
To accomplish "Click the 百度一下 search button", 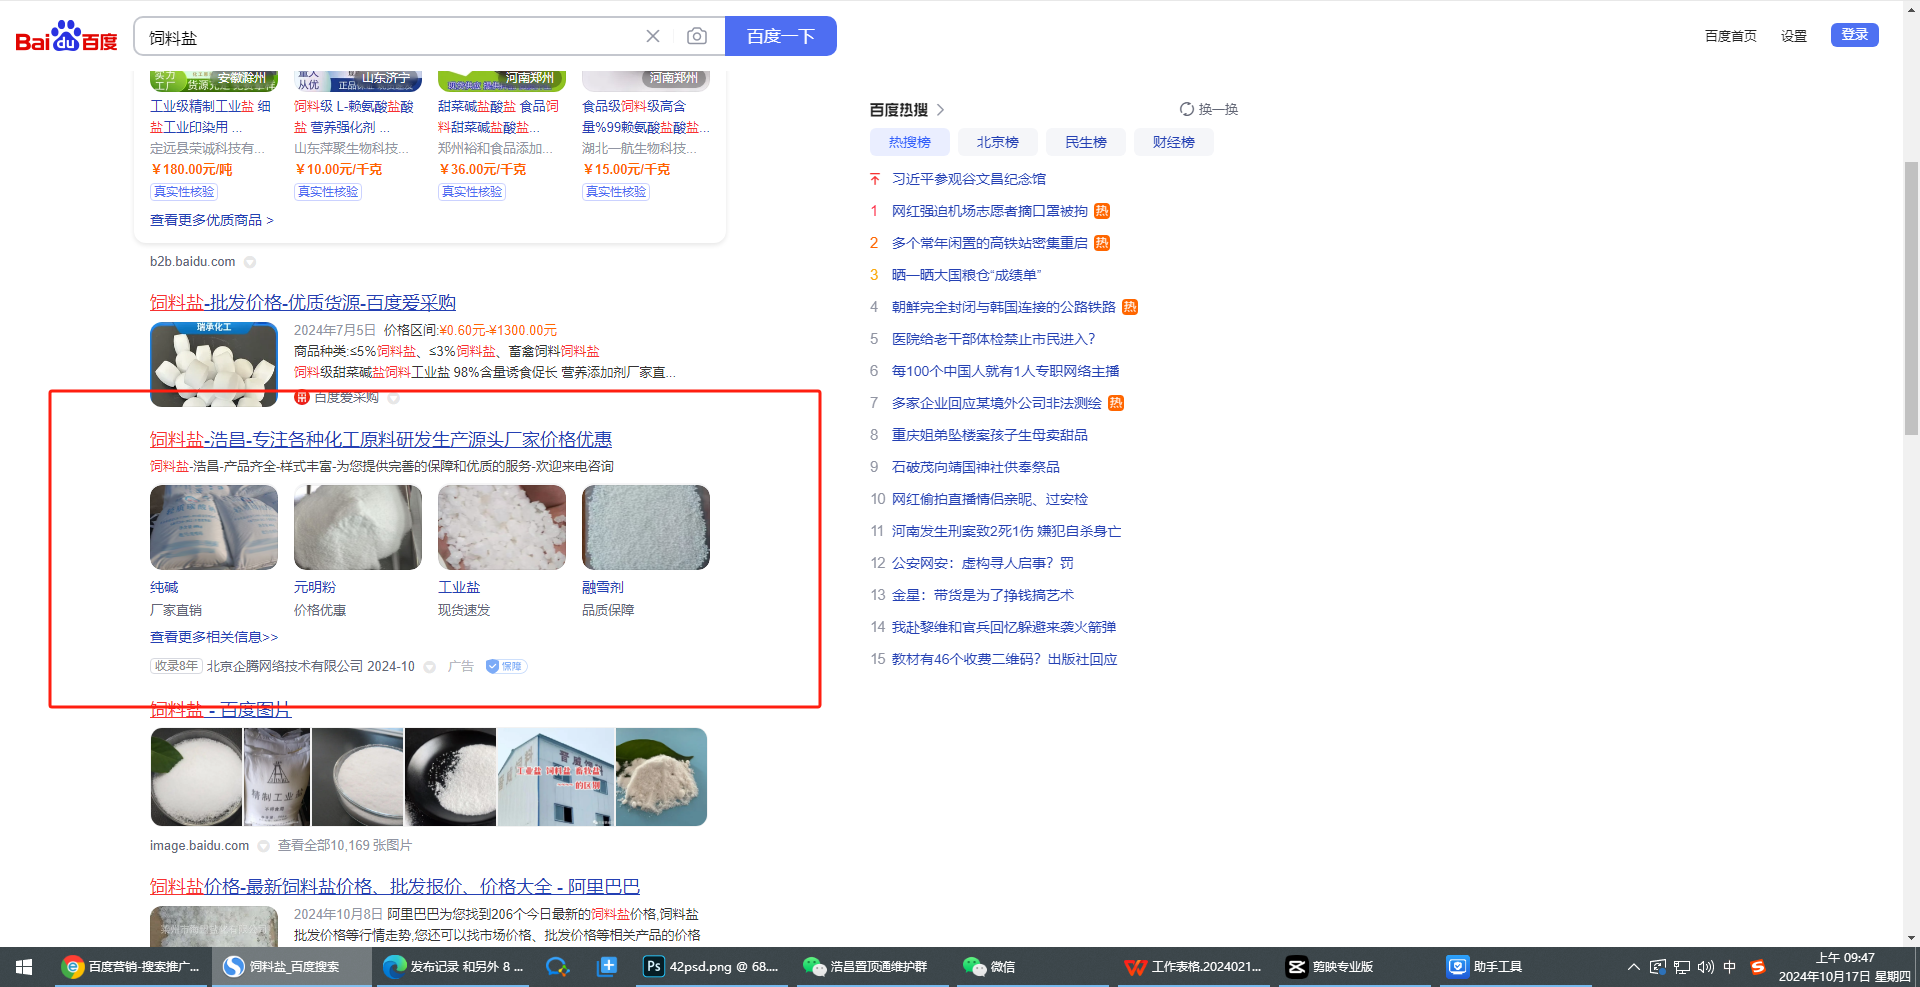I will pos(781,36).
